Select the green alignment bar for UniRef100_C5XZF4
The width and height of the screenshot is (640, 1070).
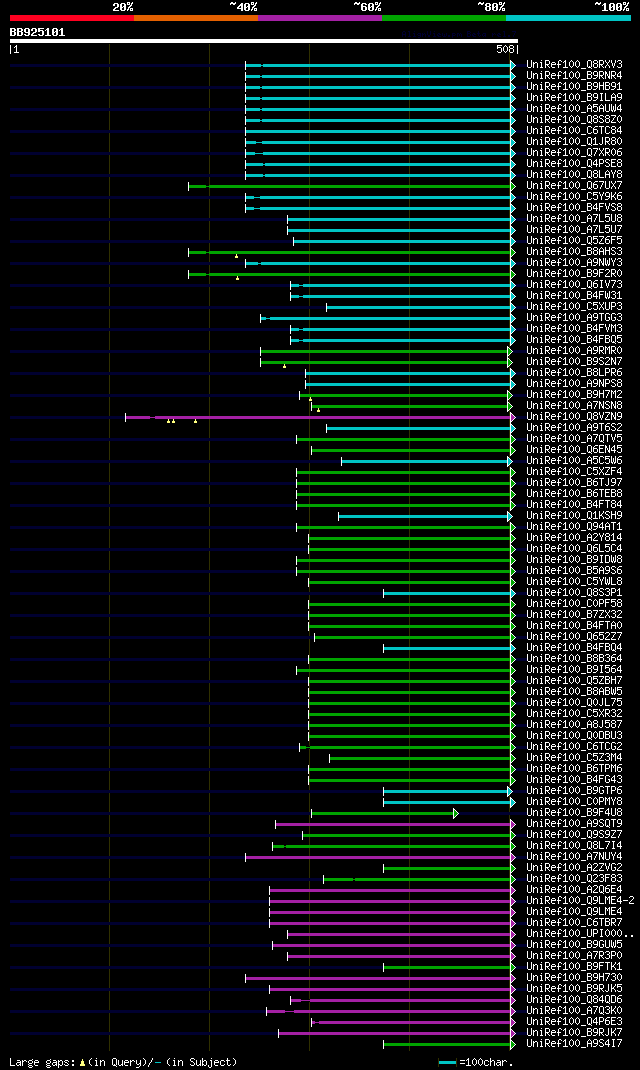[x=403, y=472]
